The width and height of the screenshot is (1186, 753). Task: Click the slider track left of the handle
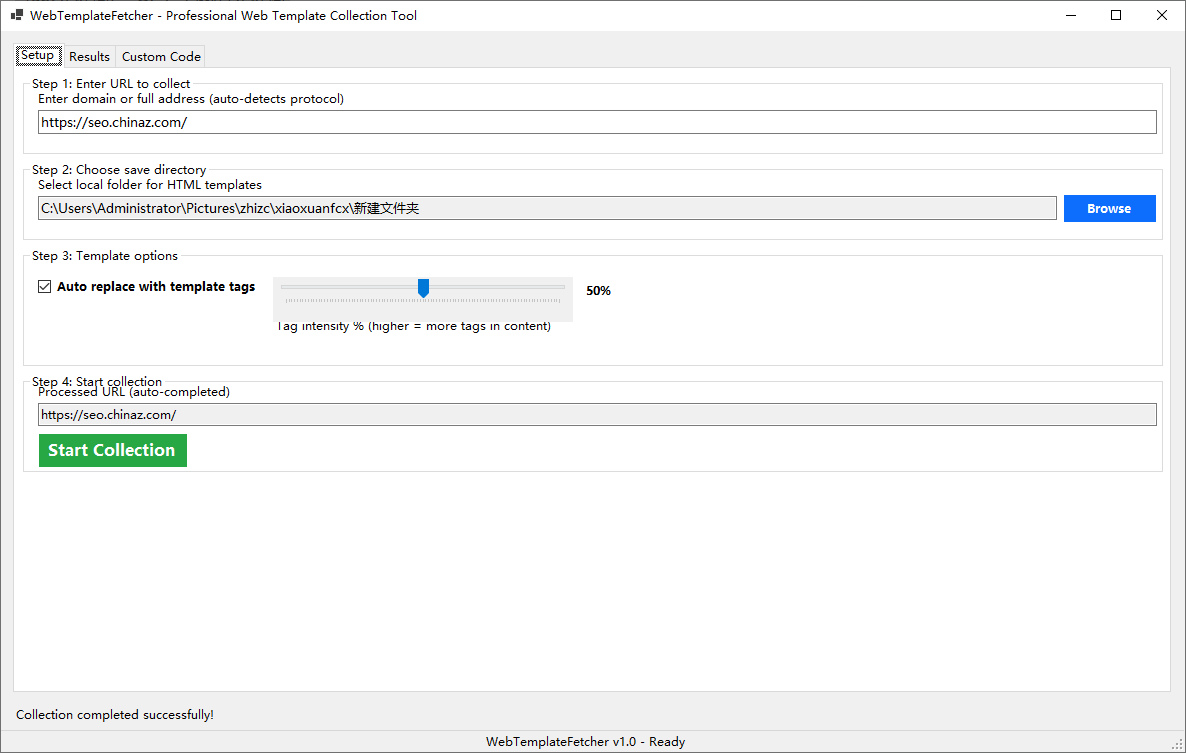pyautogui.click(x=350, y=287)
